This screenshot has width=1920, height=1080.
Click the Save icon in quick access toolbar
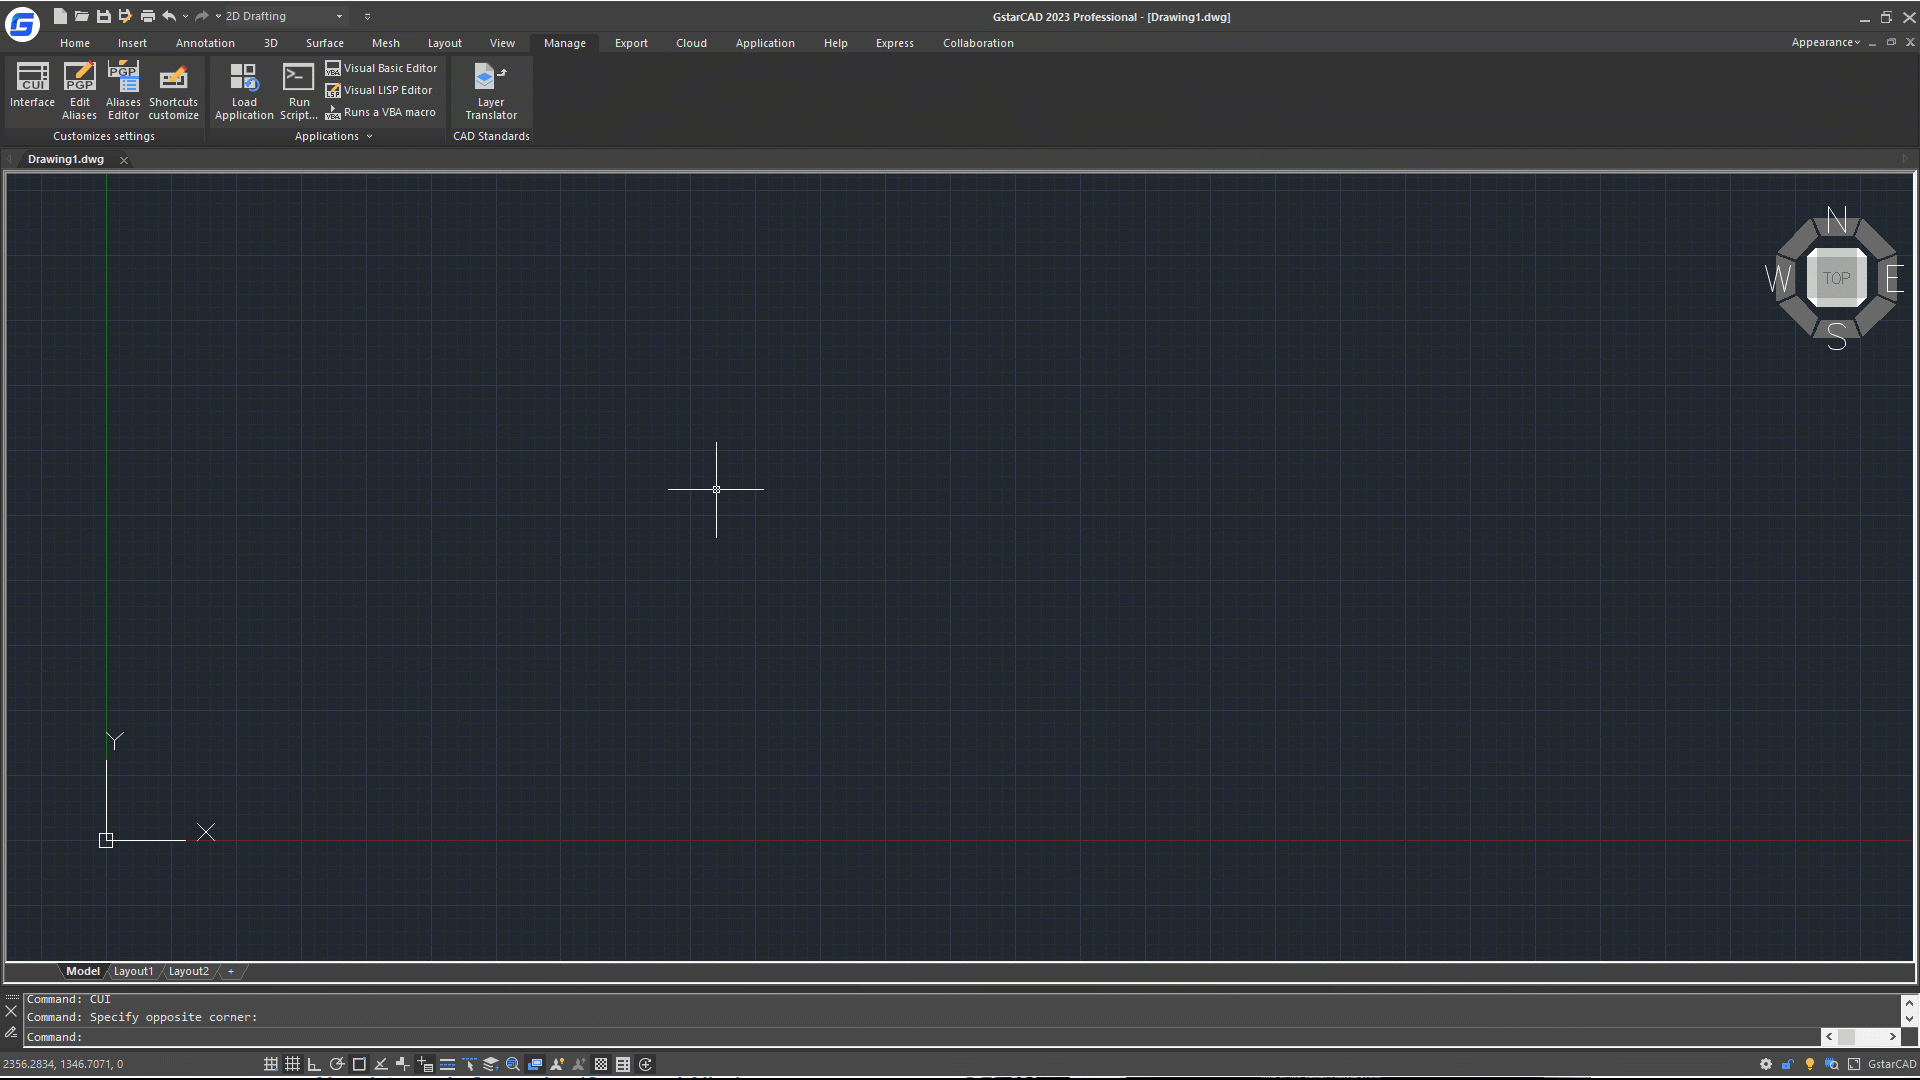point(103,16)
